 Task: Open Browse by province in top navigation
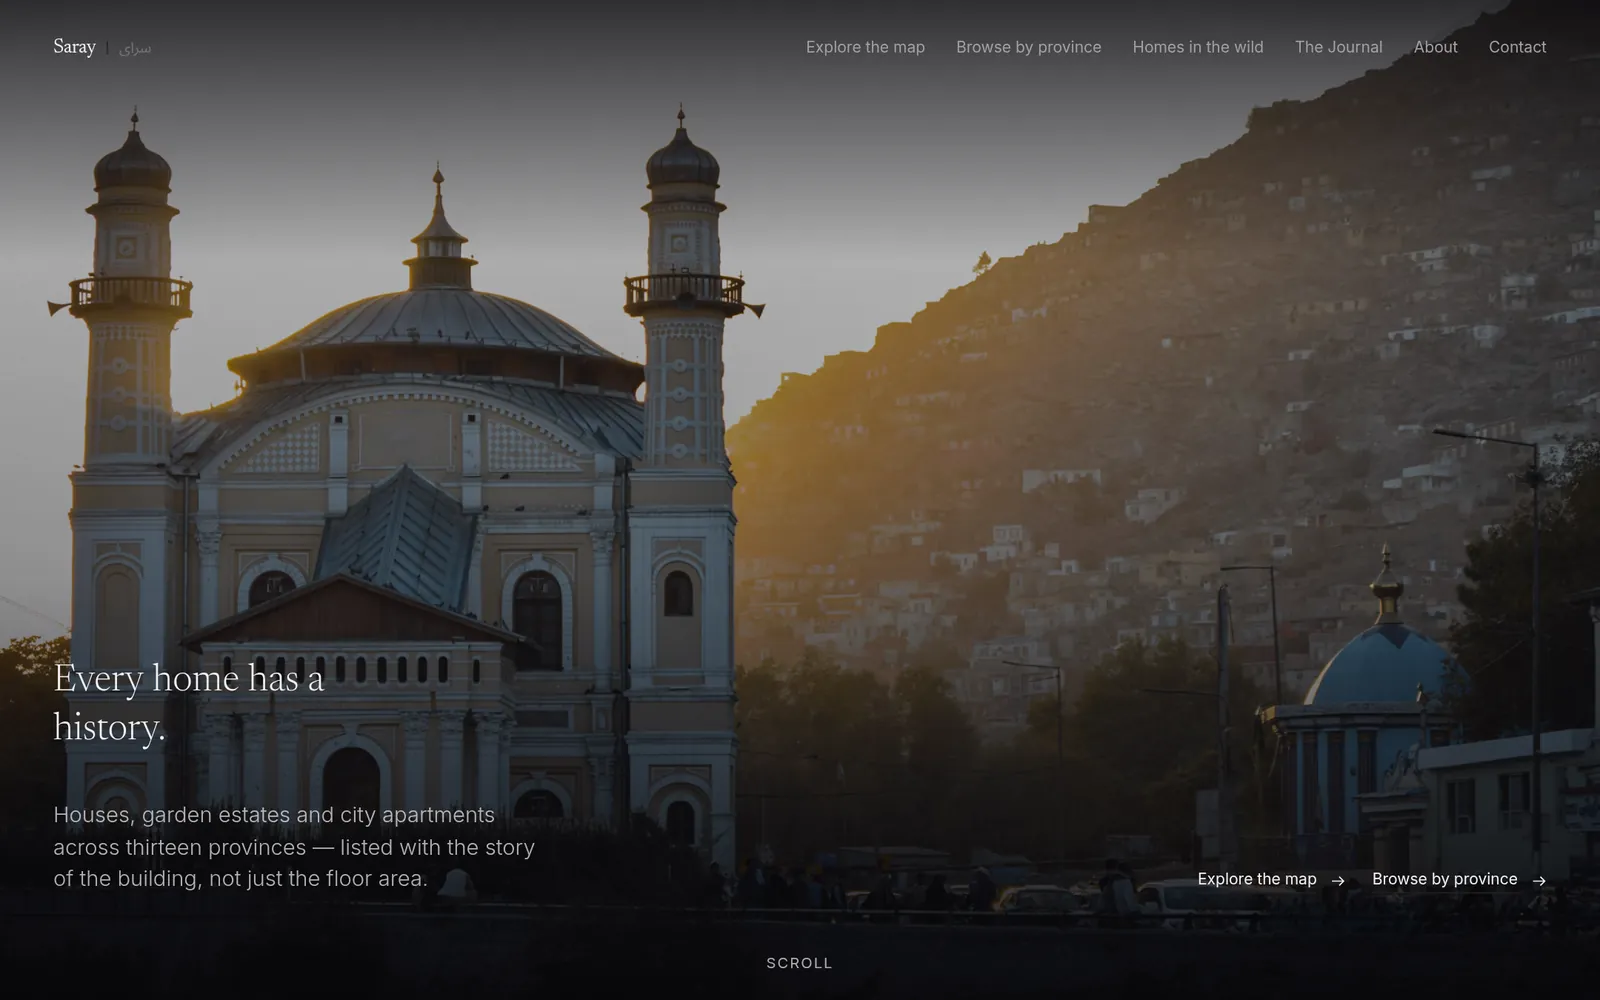(x=1028, y=47)
